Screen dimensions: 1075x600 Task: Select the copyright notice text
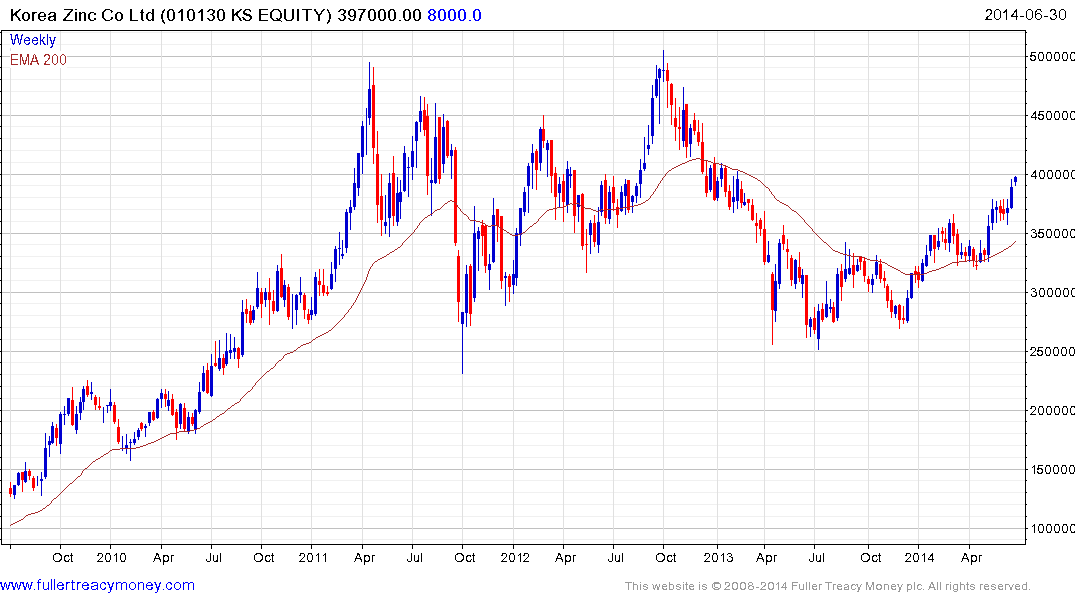[x=828, y=586]
